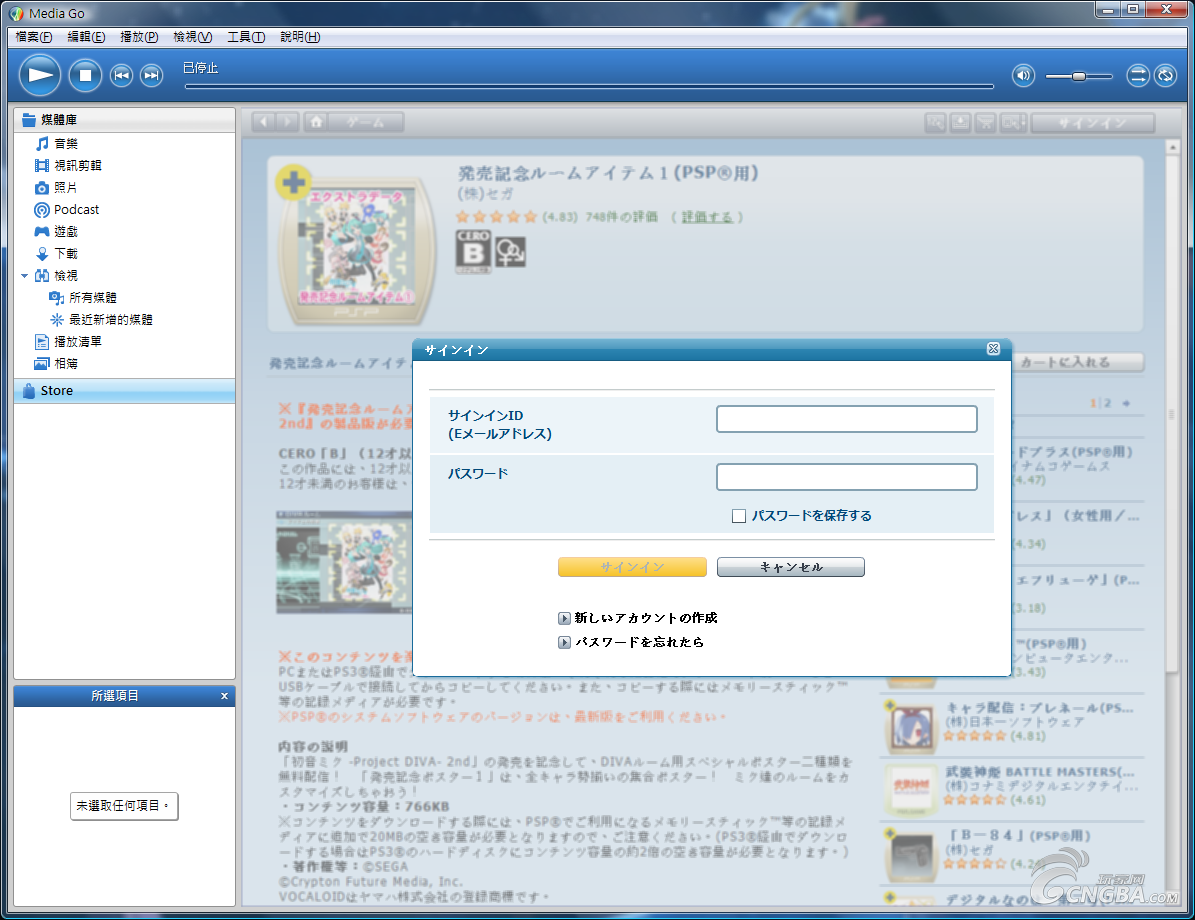Collapse the 檢視 tree node arrow
The image size is (1195, 920).
(24, 276)
